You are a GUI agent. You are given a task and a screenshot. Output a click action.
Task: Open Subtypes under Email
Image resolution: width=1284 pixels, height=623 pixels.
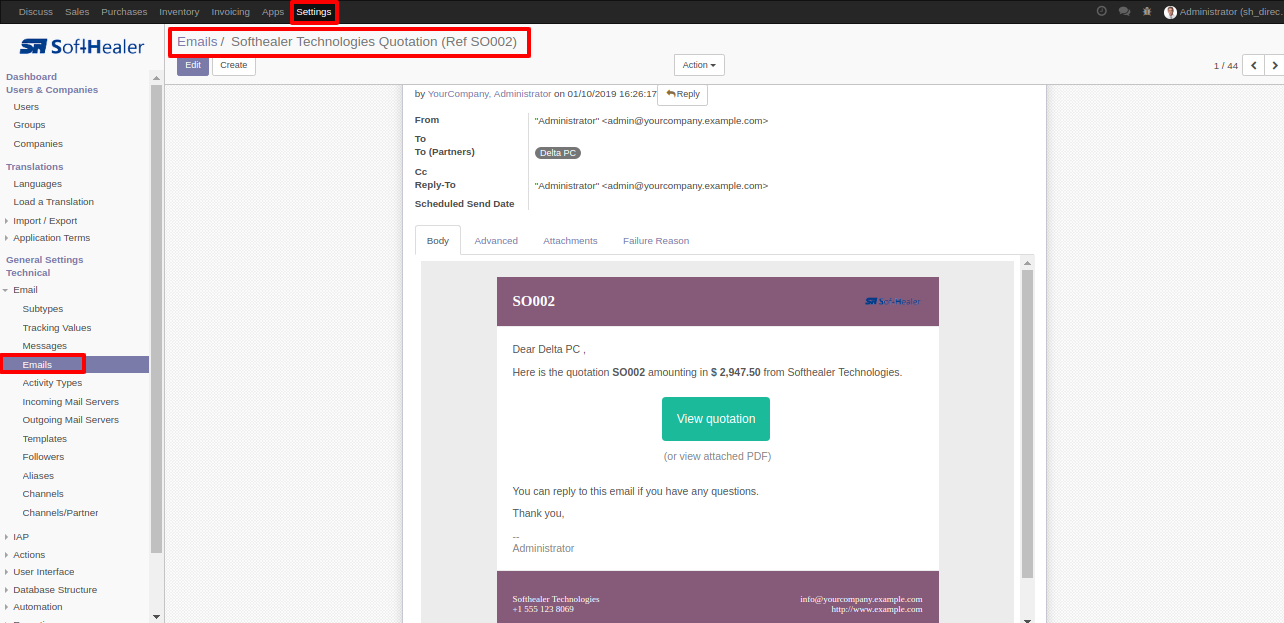tap(43, 309)
